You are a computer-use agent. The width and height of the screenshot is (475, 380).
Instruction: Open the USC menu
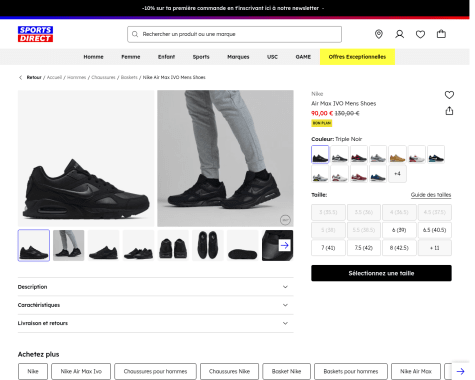(x=272, y=57)
